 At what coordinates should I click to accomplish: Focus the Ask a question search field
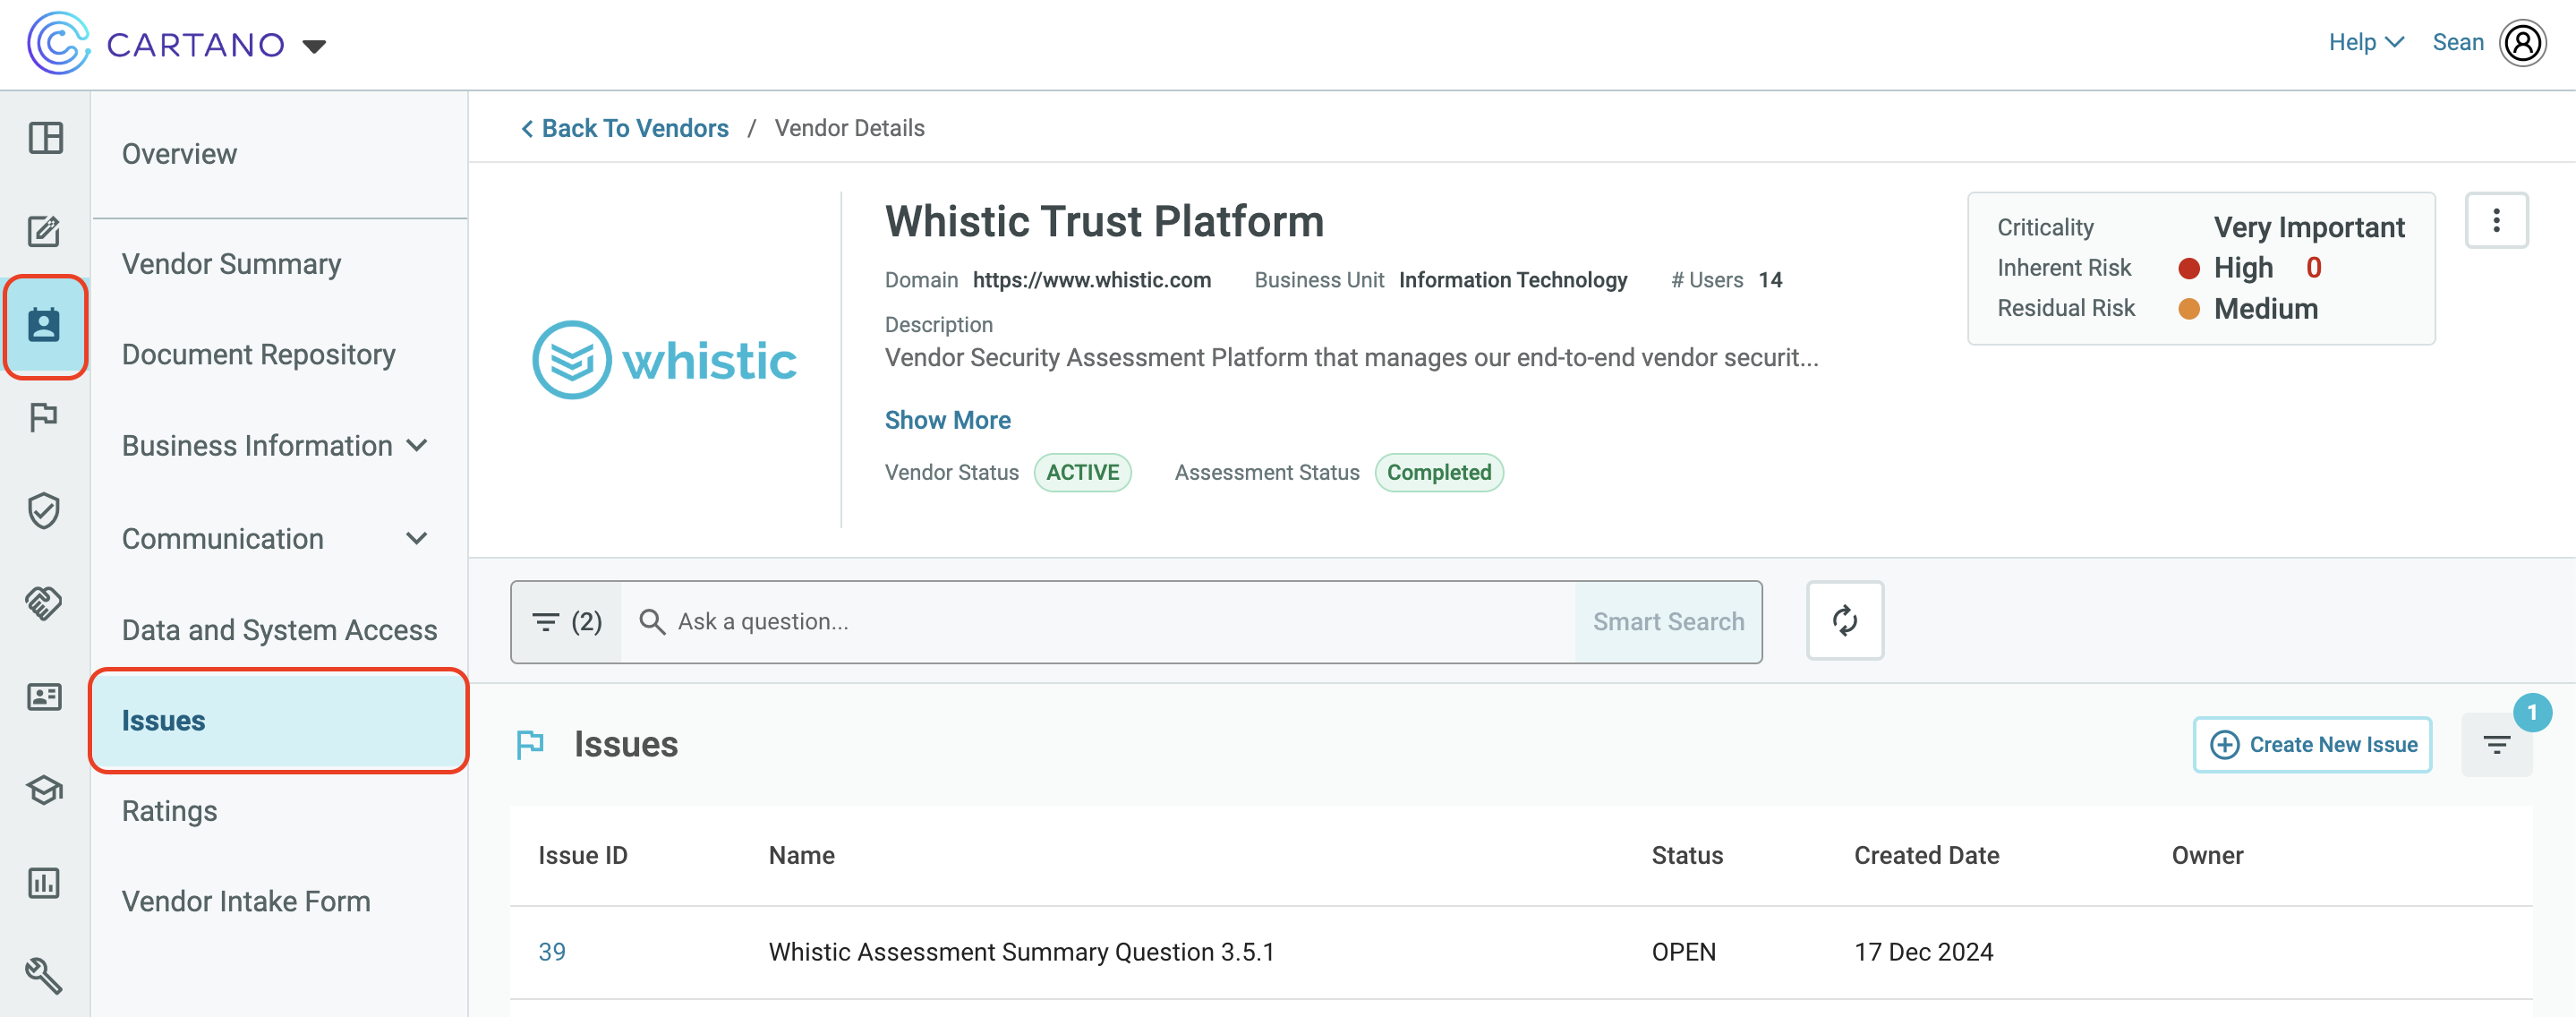click(1097, 622)
